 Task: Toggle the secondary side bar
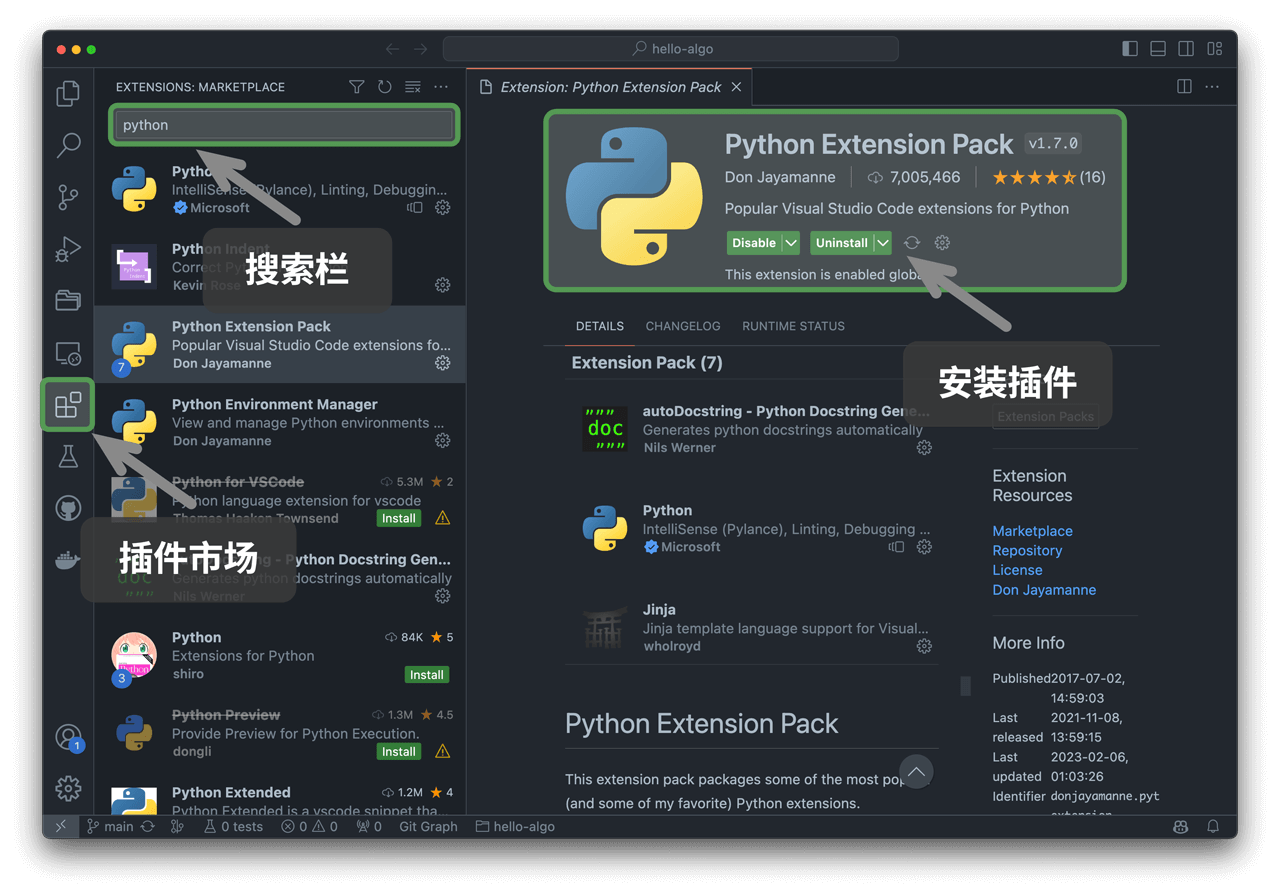pos(1186,48)
